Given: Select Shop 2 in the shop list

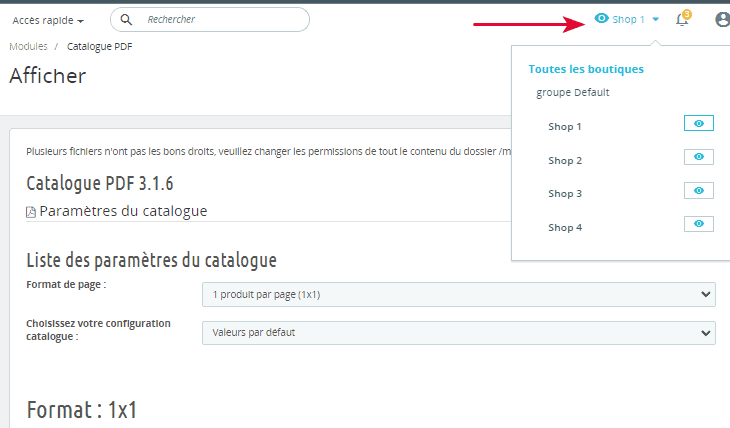Looking at the screenshot, I should coord(565,160).
